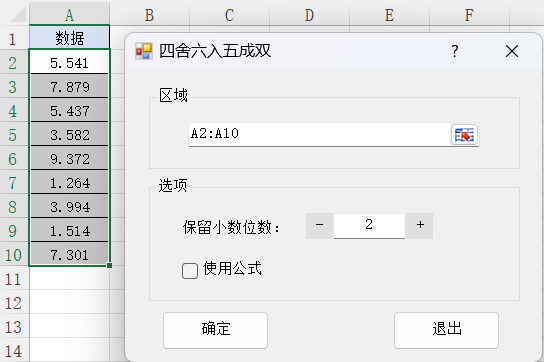544x362 pixels.
Task: Select row 12 header
Action: [14, 303]
